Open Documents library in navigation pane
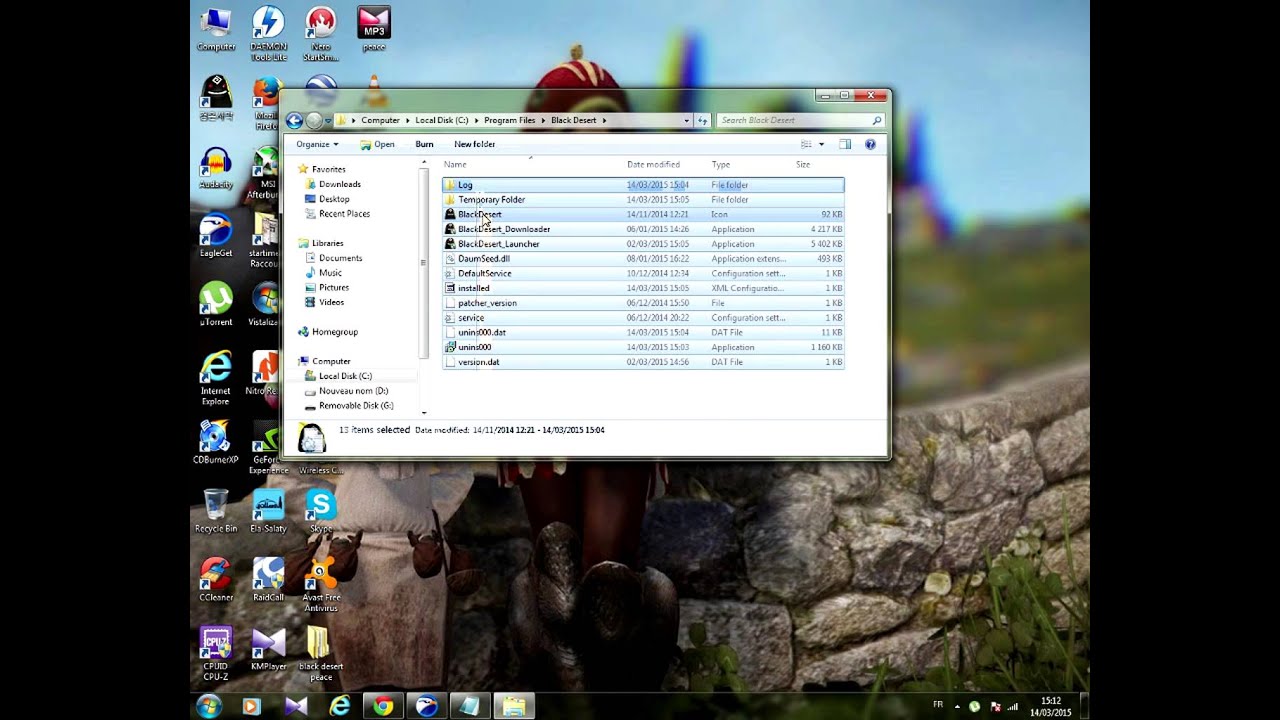The width and height of the screenshot is (1280, 720). click(340, 258)
